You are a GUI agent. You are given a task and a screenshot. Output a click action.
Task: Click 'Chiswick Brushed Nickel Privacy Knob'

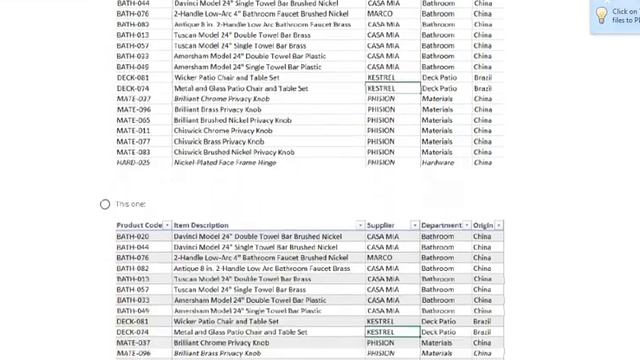tap(234, 152)
